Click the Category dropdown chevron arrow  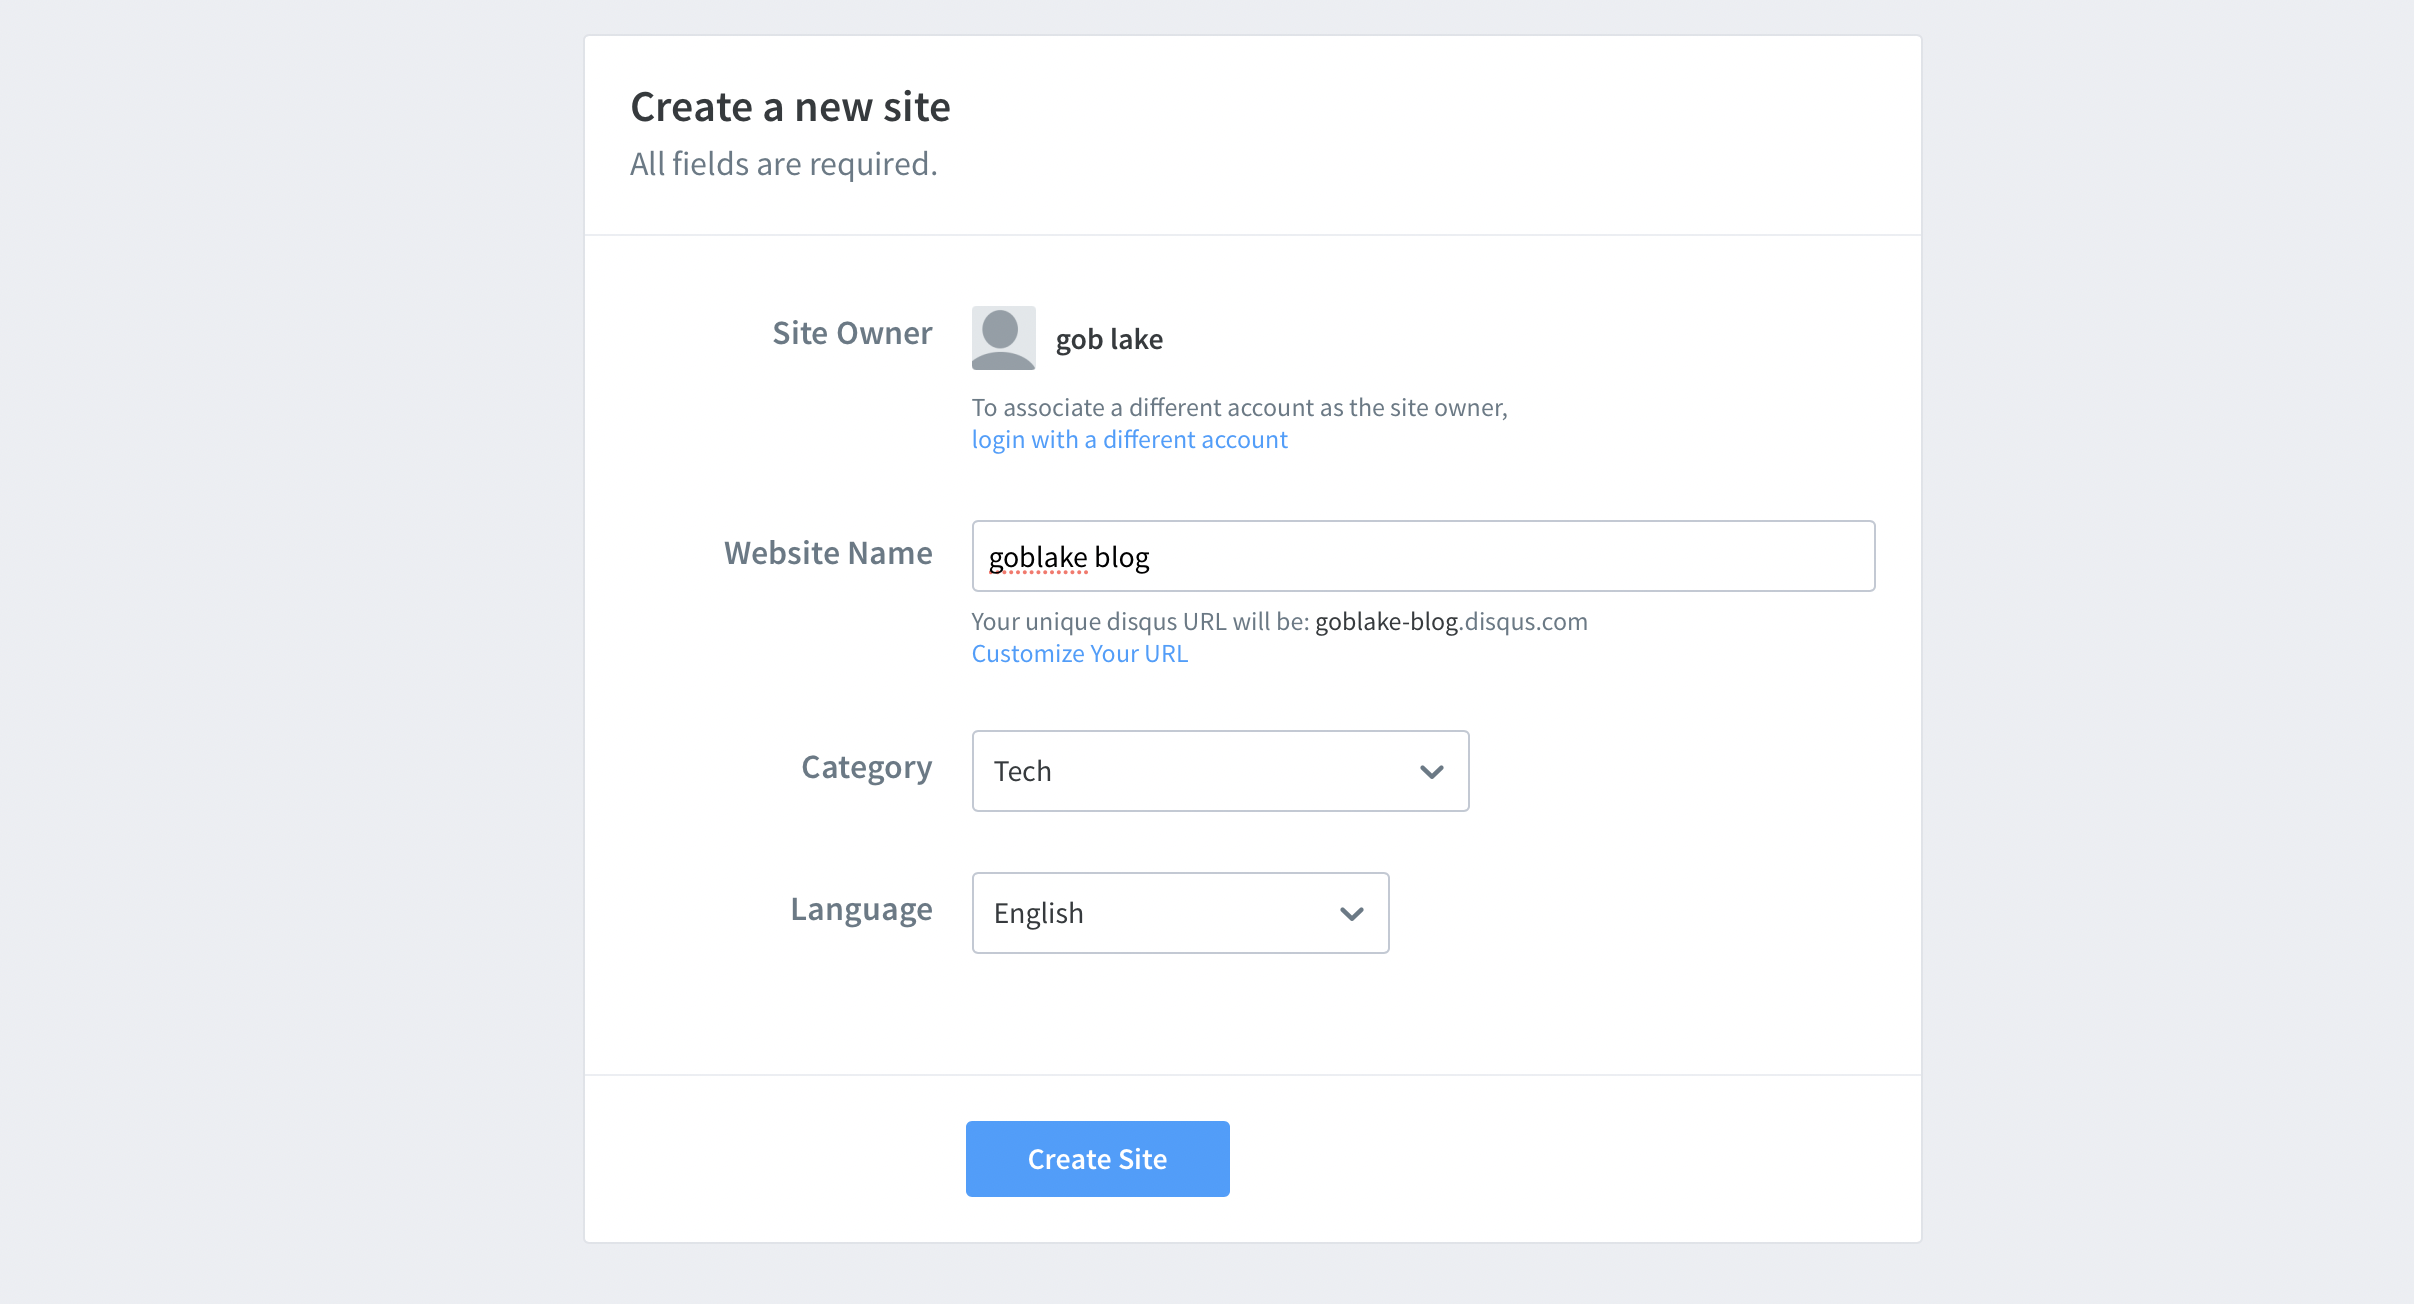(1431, 772)
